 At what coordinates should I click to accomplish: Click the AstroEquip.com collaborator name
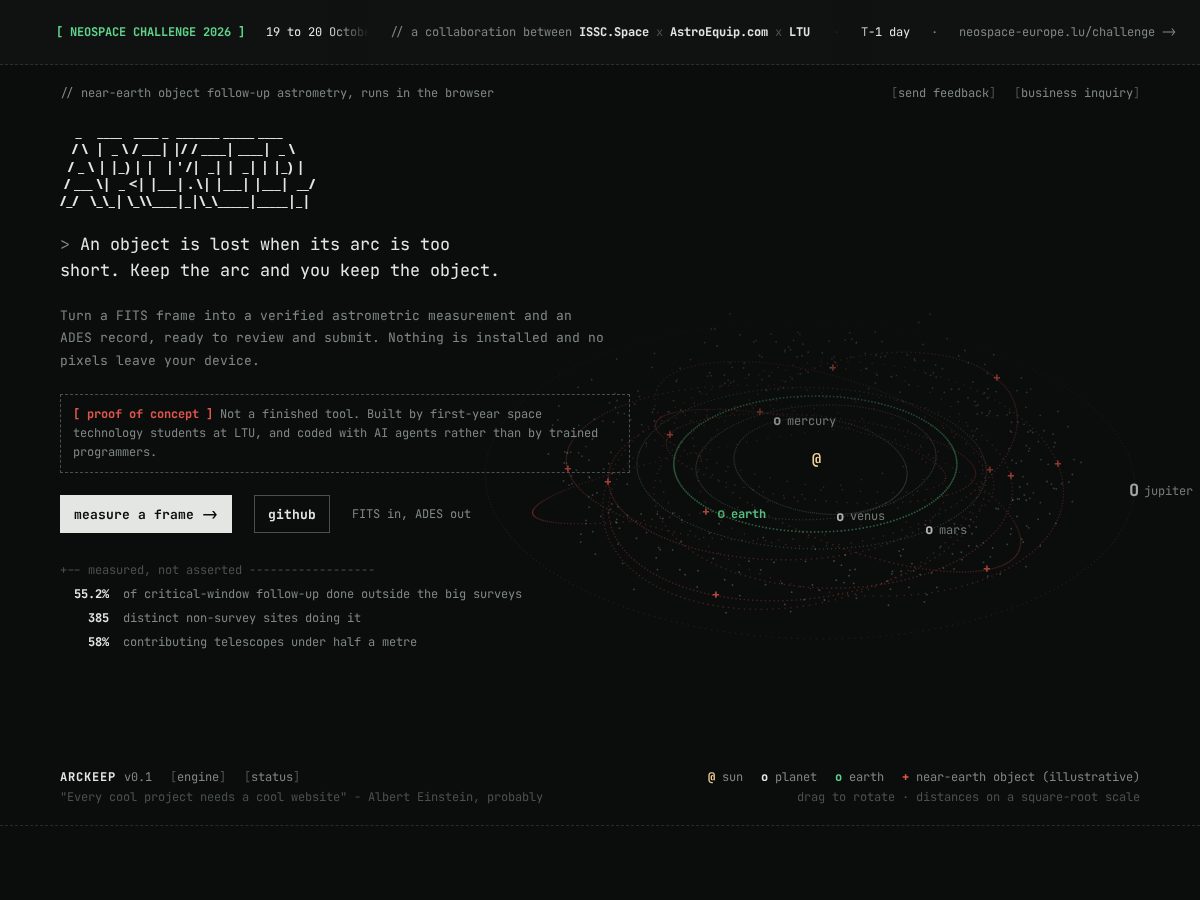(719, 32)
